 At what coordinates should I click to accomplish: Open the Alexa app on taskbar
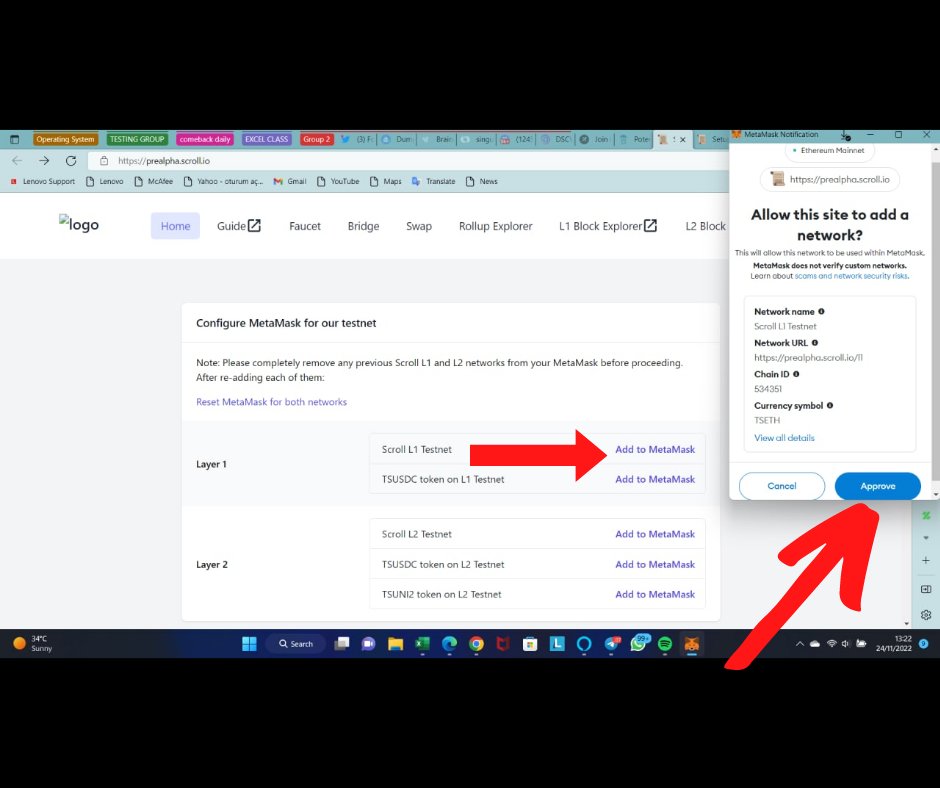click(584, 644)
